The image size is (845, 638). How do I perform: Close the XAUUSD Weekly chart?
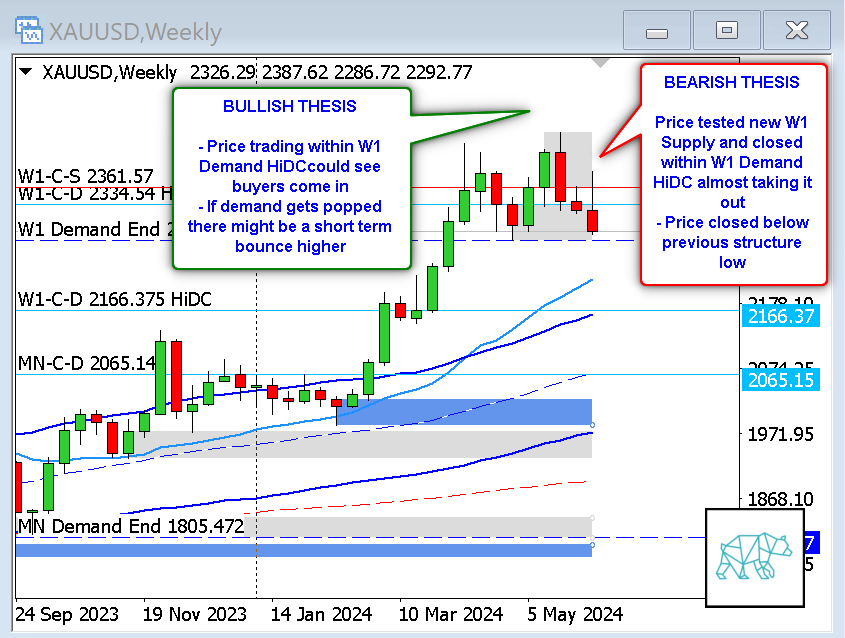796,32
